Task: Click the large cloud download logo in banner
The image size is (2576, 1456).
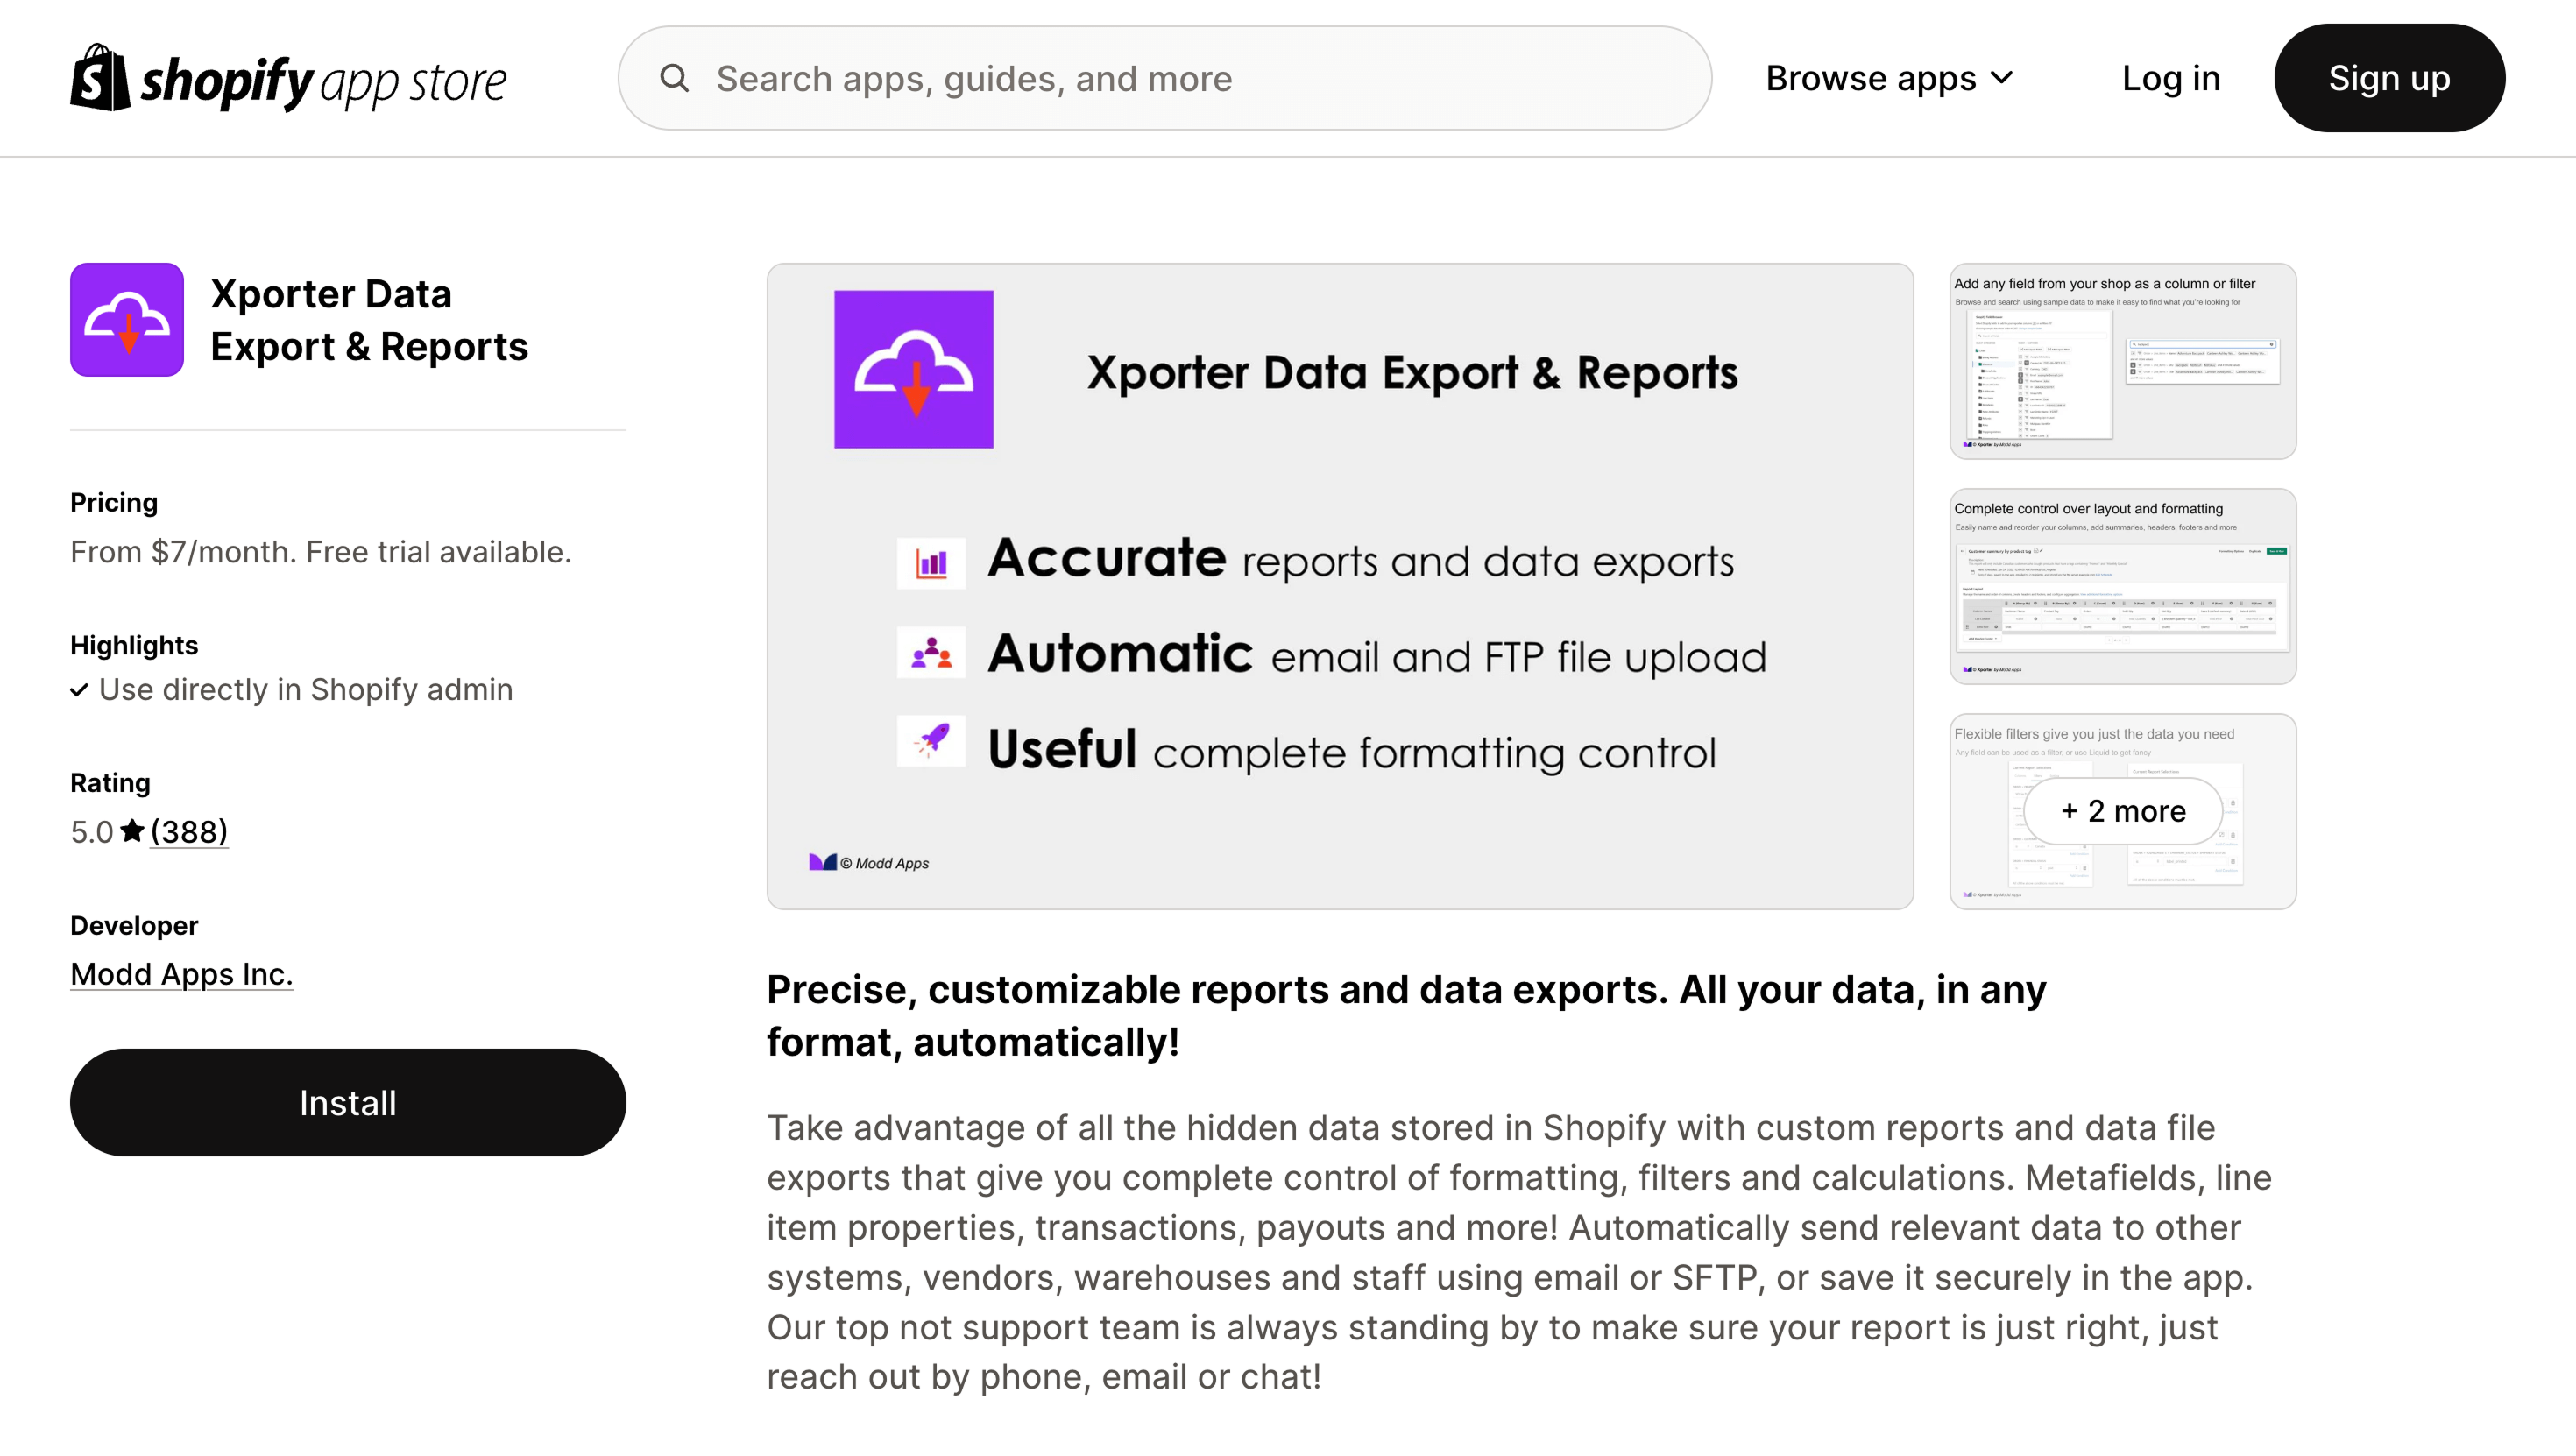Action: click(x=914, y=369)
